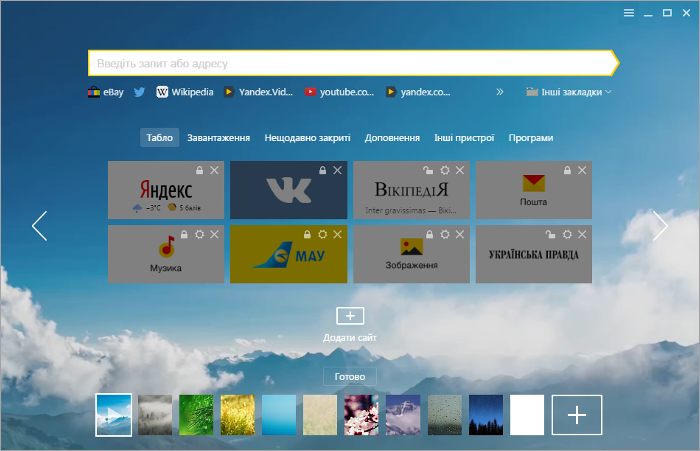Open the eBay bookmark
The image size is (700, 451).
pyautogui.click(x=106, y=92)
